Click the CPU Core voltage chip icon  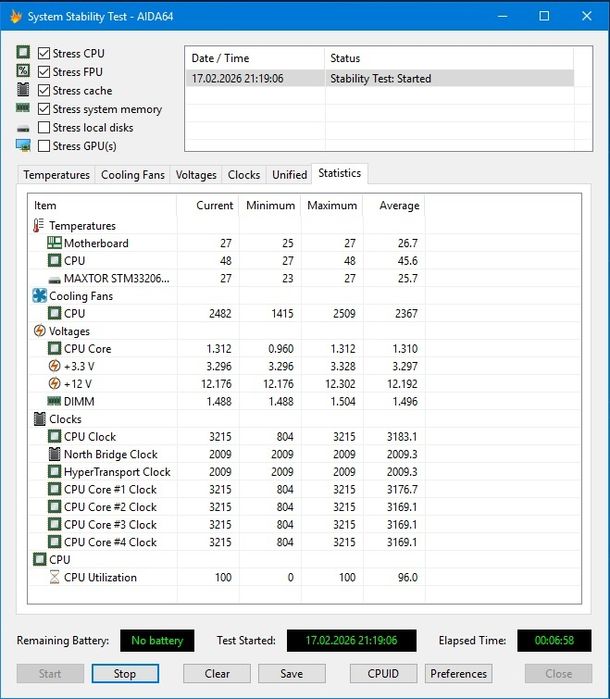(x=54, y=348)
